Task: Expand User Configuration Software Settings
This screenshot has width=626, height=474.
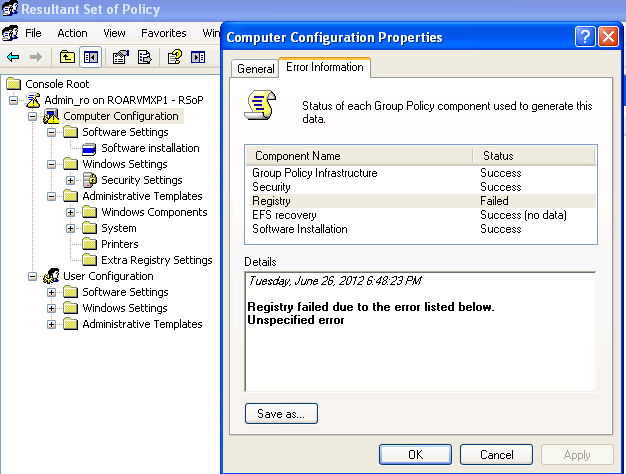Action: click(52, 292)
